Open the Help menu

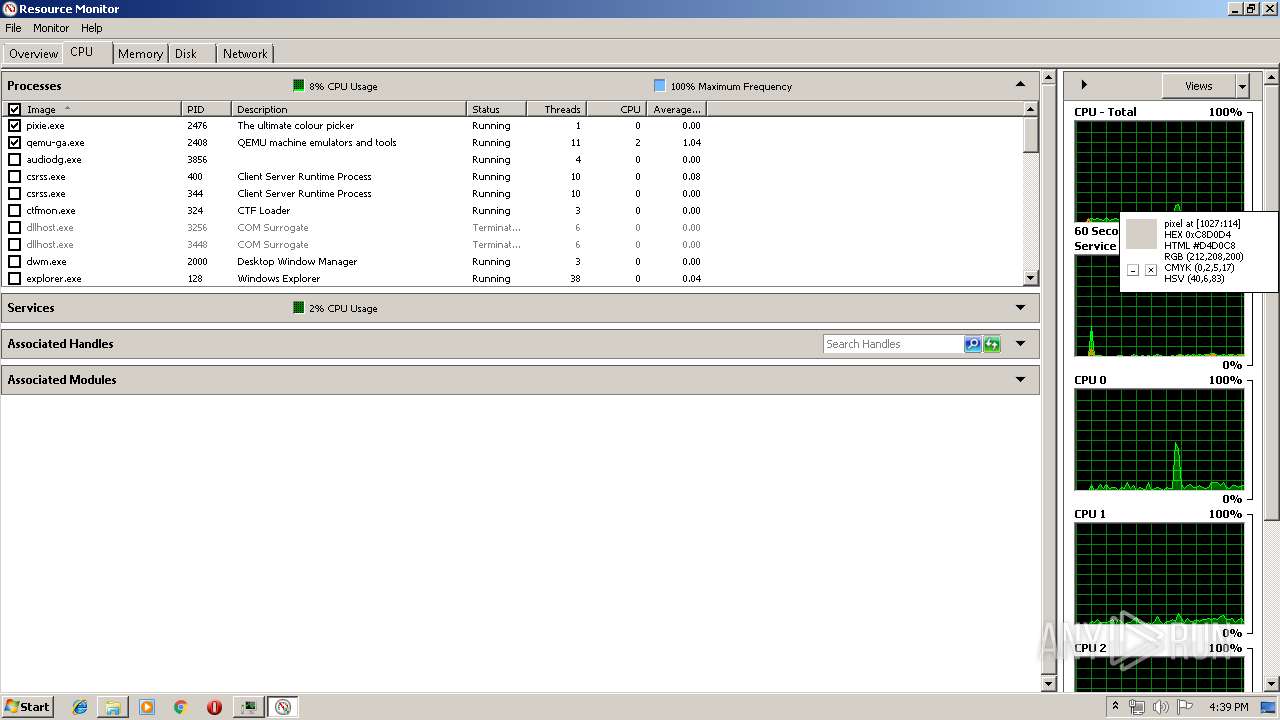[92, 28]
